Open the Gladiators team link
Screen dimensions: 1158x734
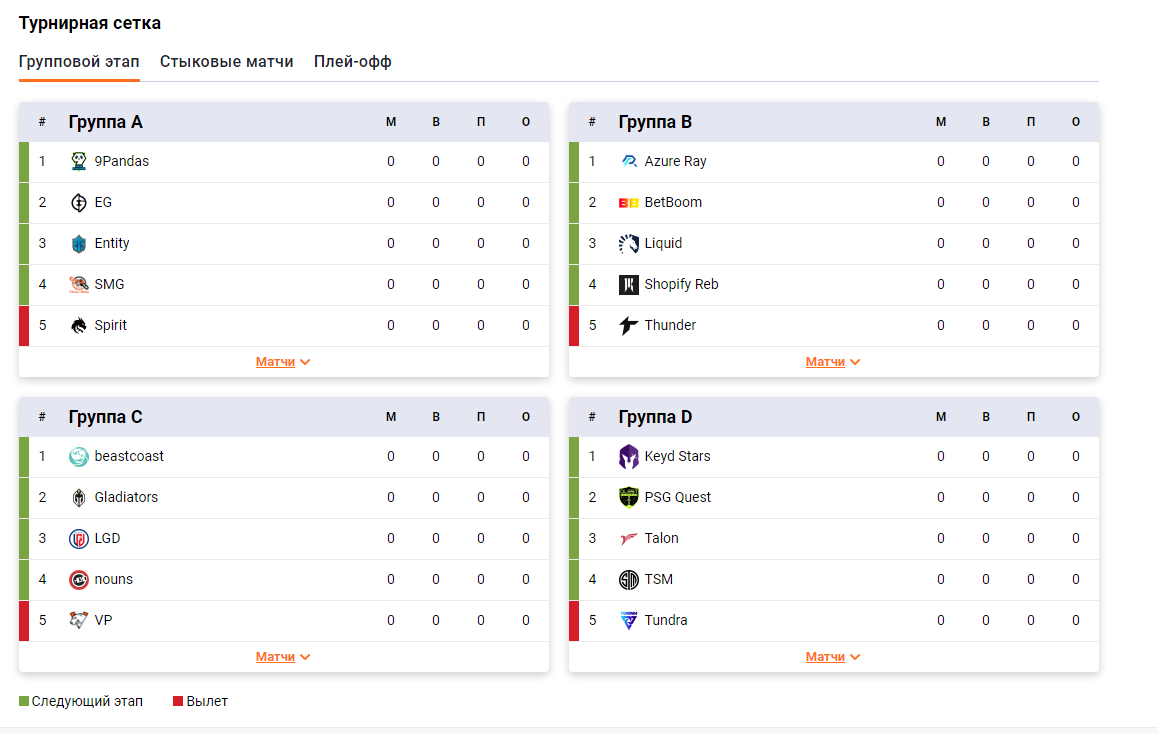pyautogui.click(x=126, y=497)
